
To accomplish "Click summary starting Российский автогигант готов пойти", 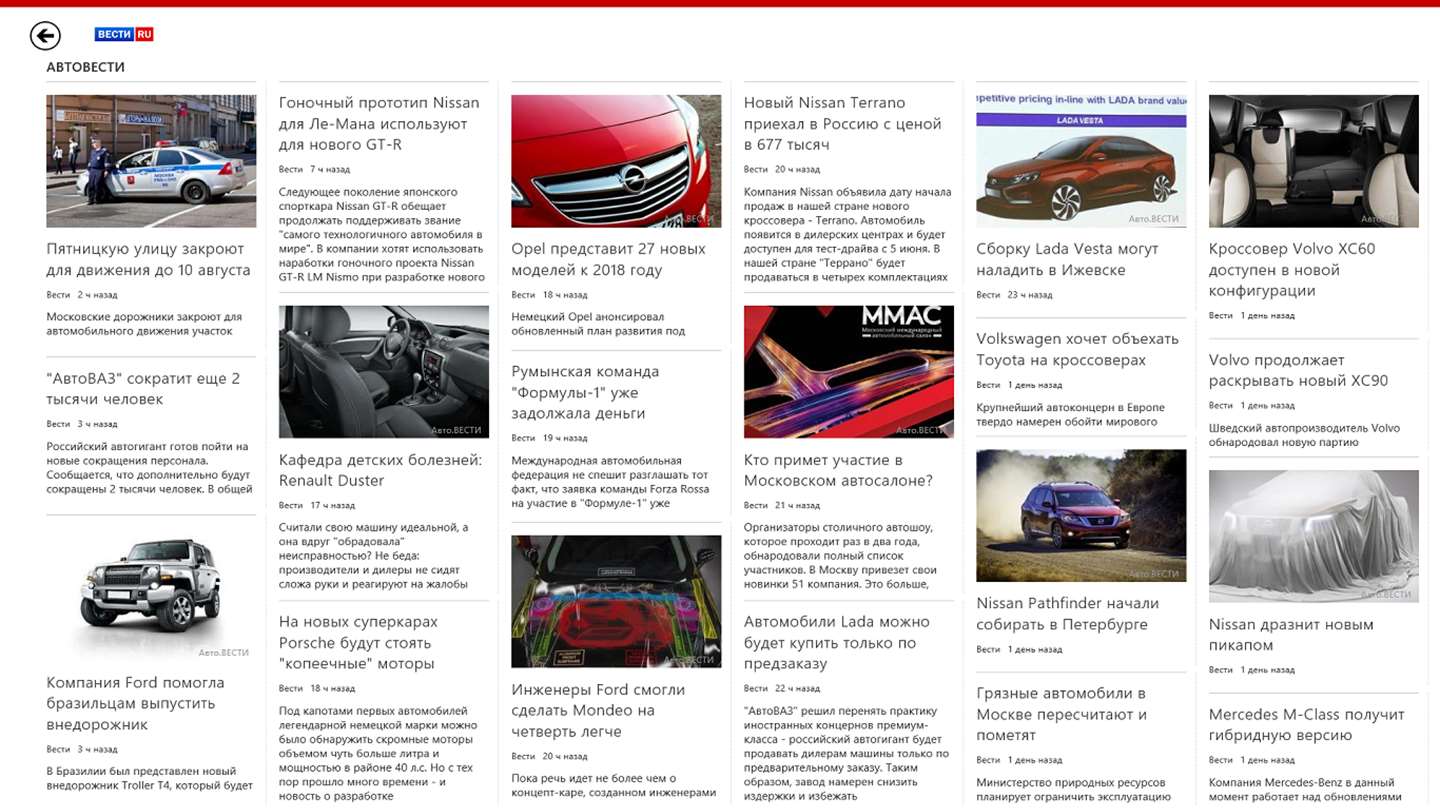I will 149,468.
